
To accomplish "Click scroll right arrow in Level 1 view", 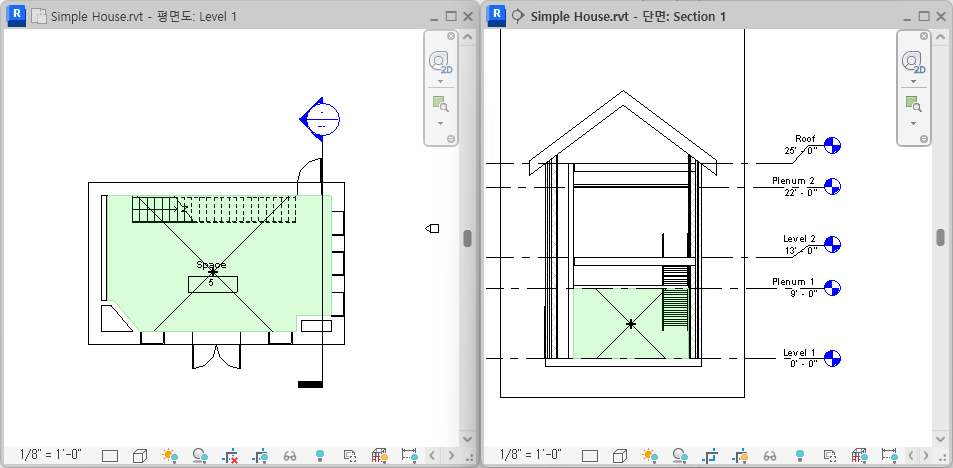I will 451,455.
